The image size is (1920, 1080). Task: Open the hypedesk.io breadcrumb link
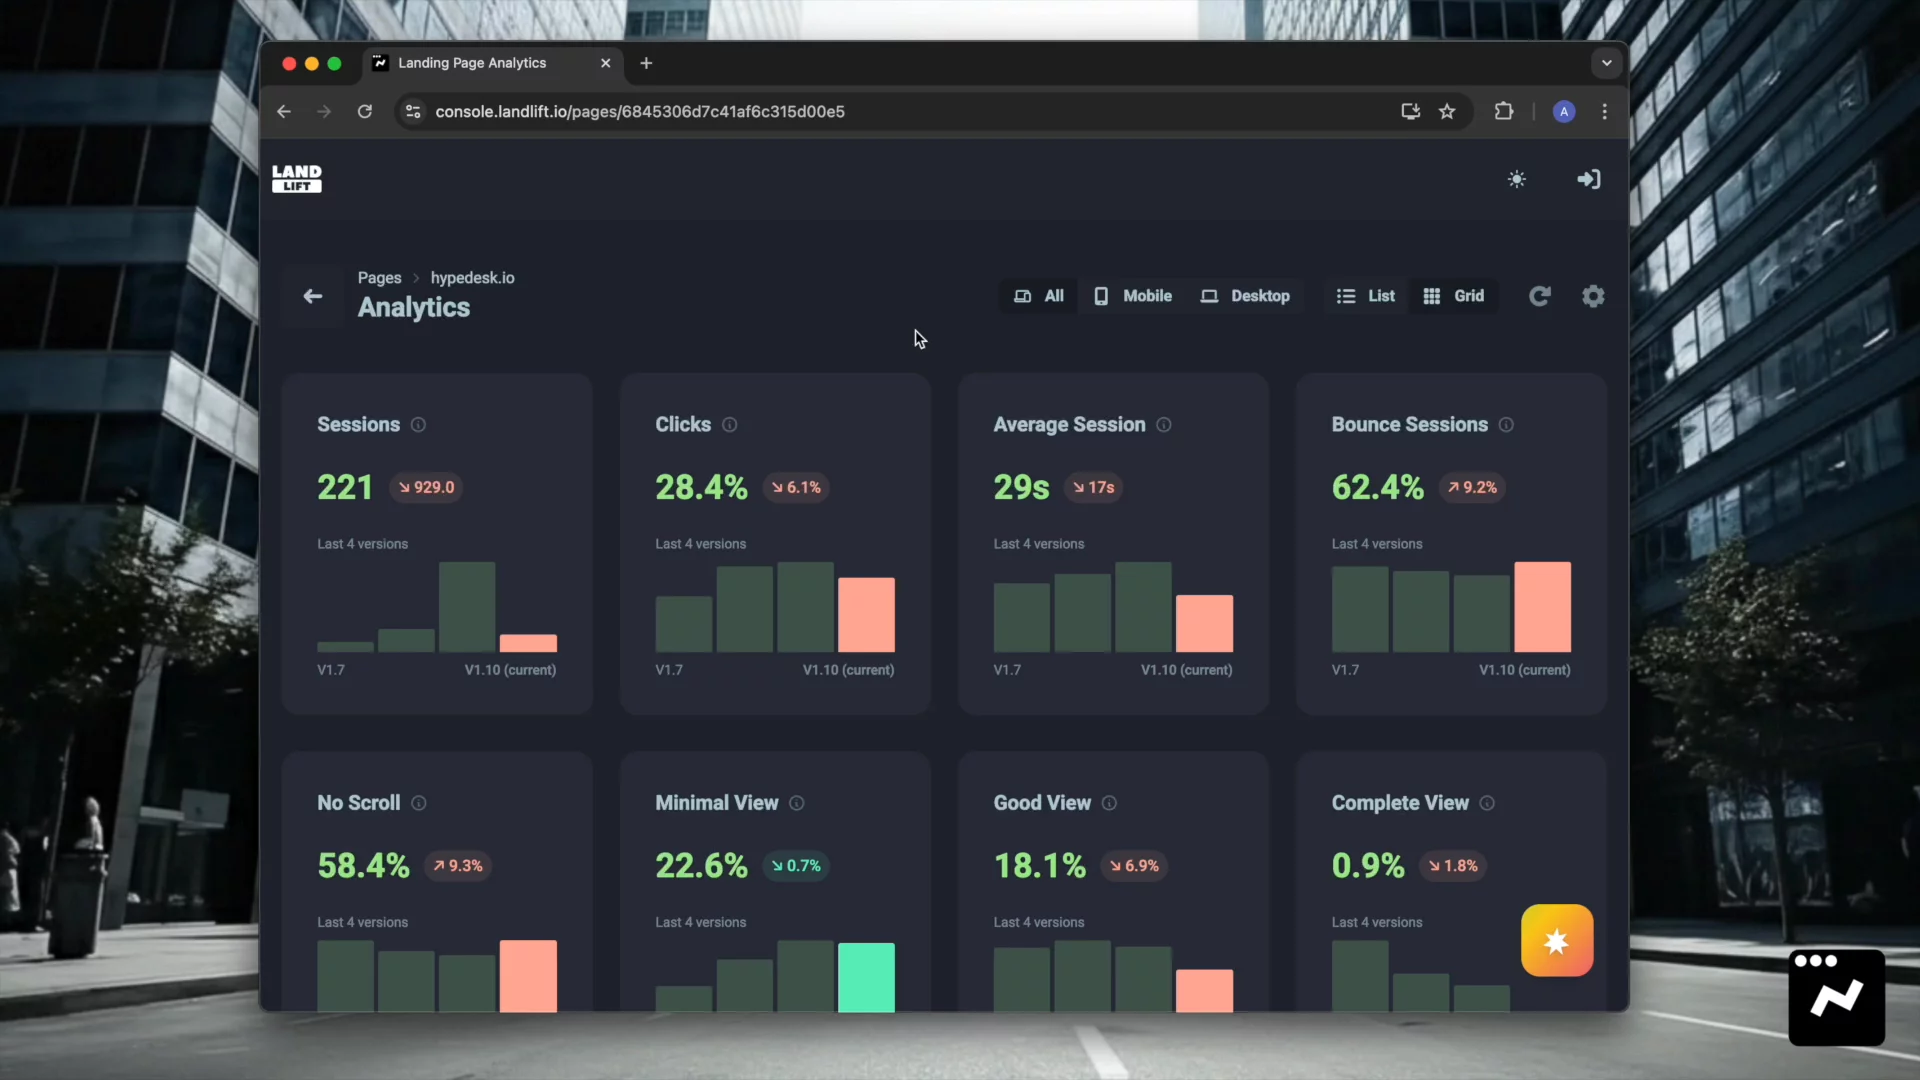tap(472, 278)
